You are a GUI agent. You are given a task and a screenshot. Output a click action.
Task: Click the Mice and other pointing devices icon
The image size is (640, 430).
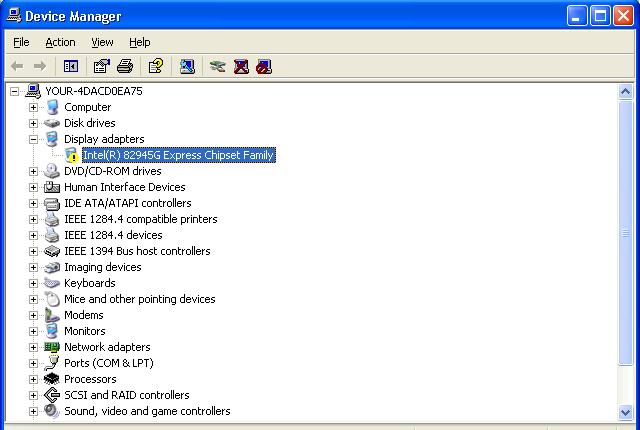(52, 299)
